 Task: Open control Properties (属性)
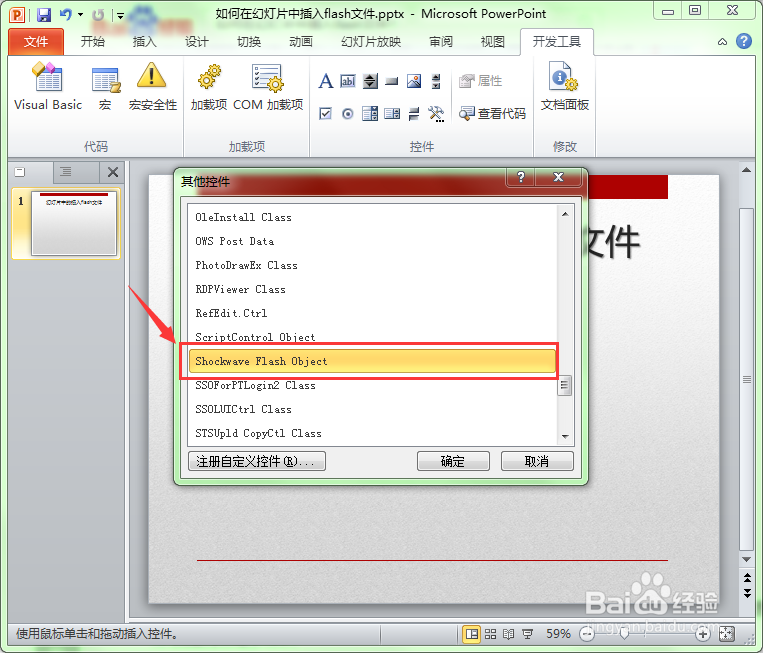point(480,81)
